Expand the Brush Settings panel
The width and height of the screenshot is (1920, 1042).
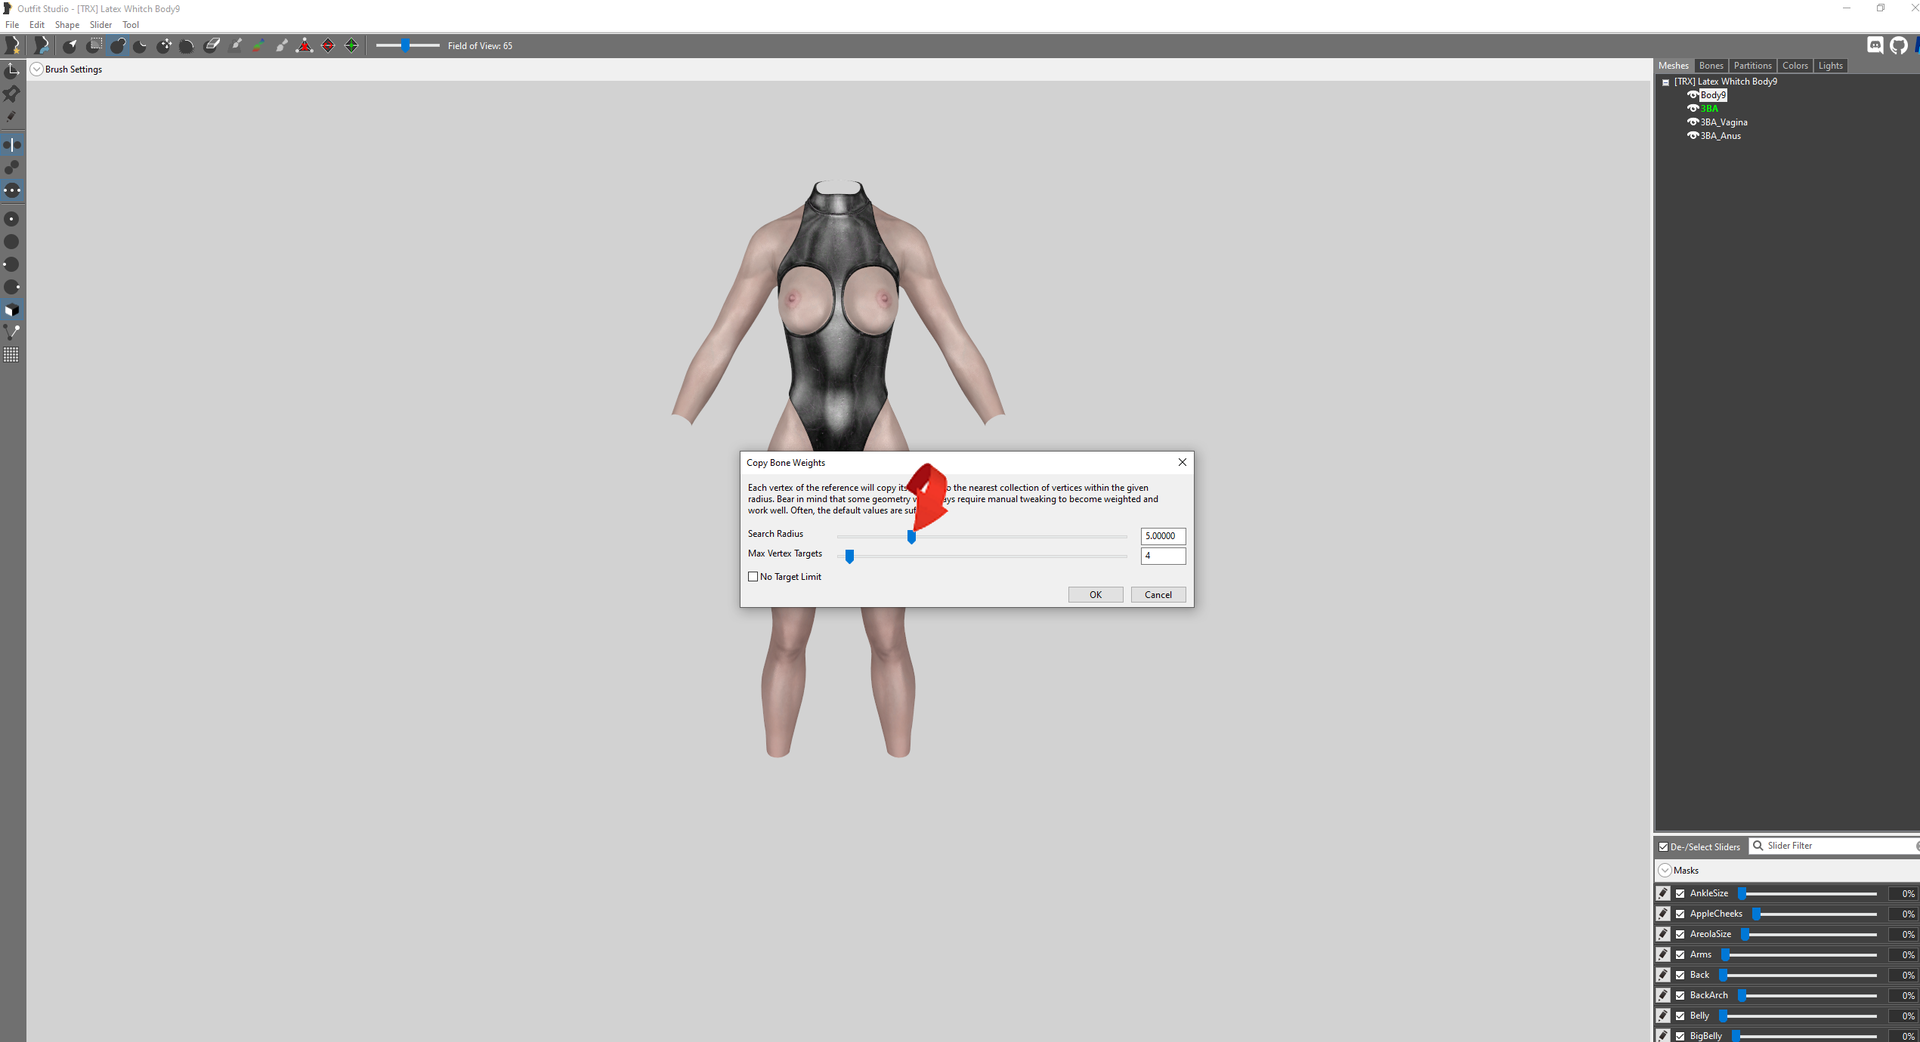(37, 69)
